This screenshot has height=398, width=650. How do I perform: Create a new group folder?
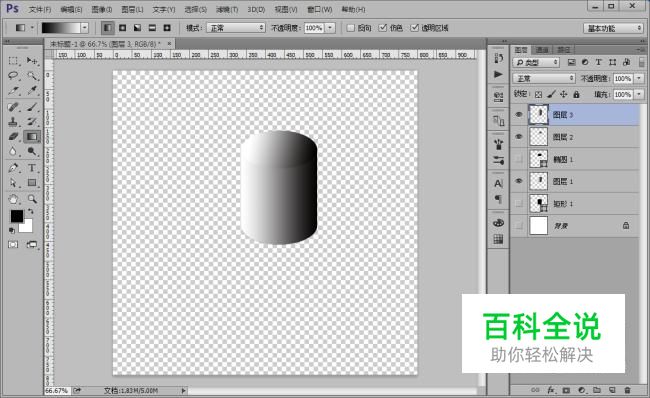pos(597,390)
